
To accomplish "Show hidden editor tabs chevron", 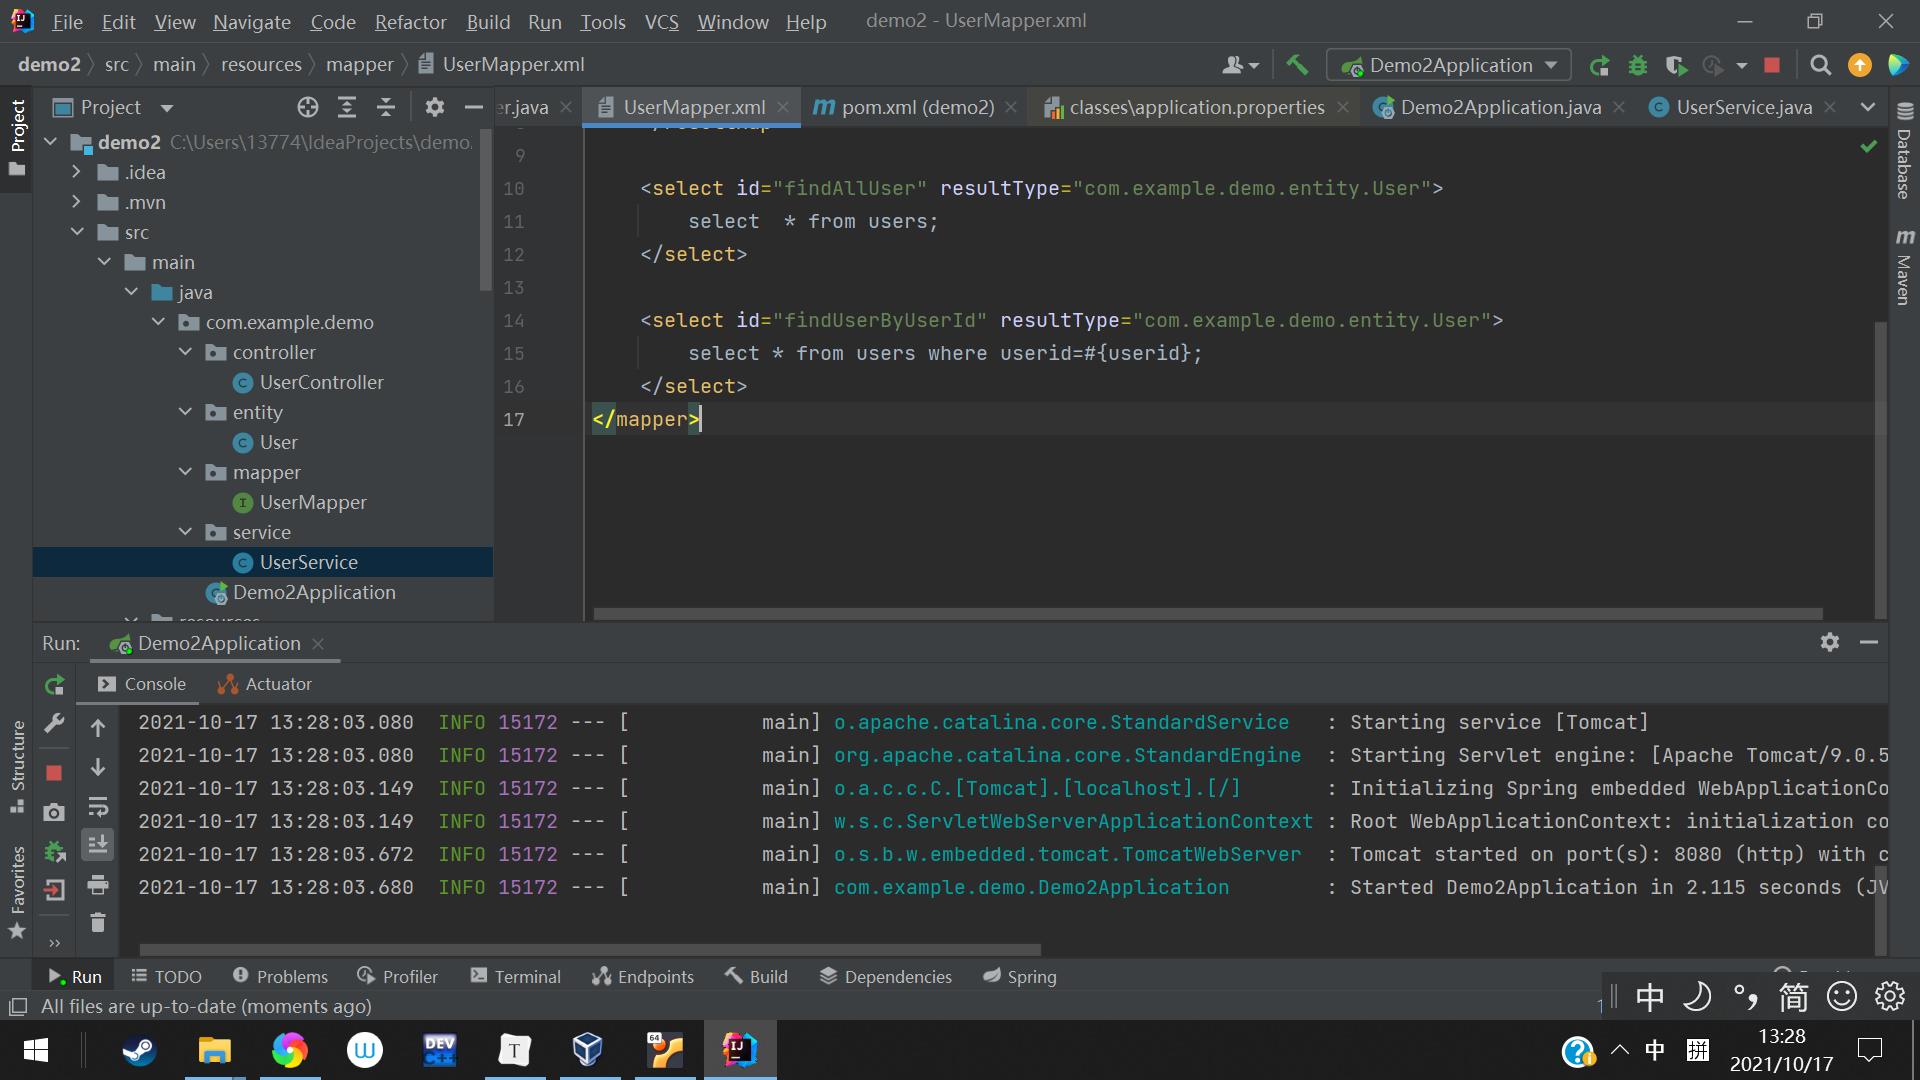I will click(x=1867, y=107).
